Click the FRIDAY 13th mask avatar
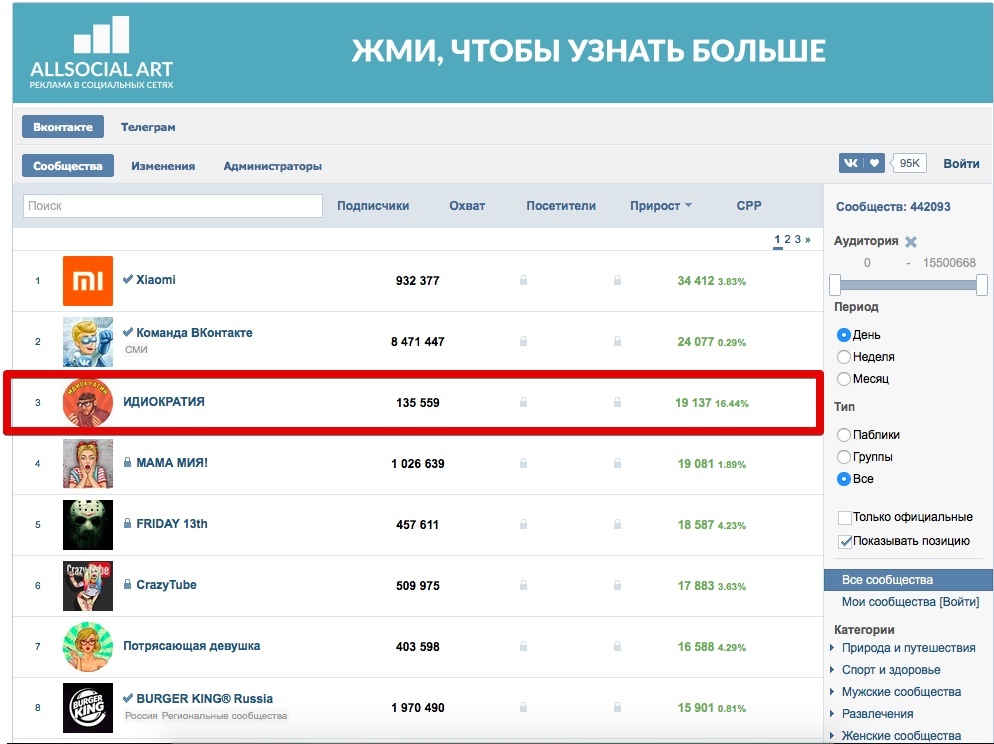The width and height of the screenshot is (994, 744). [87, 525]
